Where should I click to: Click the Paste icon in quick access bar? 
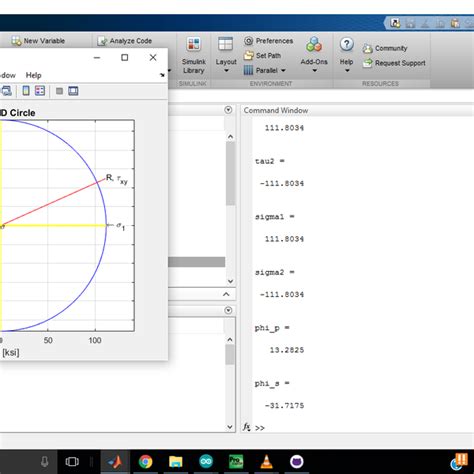point(455,23)
